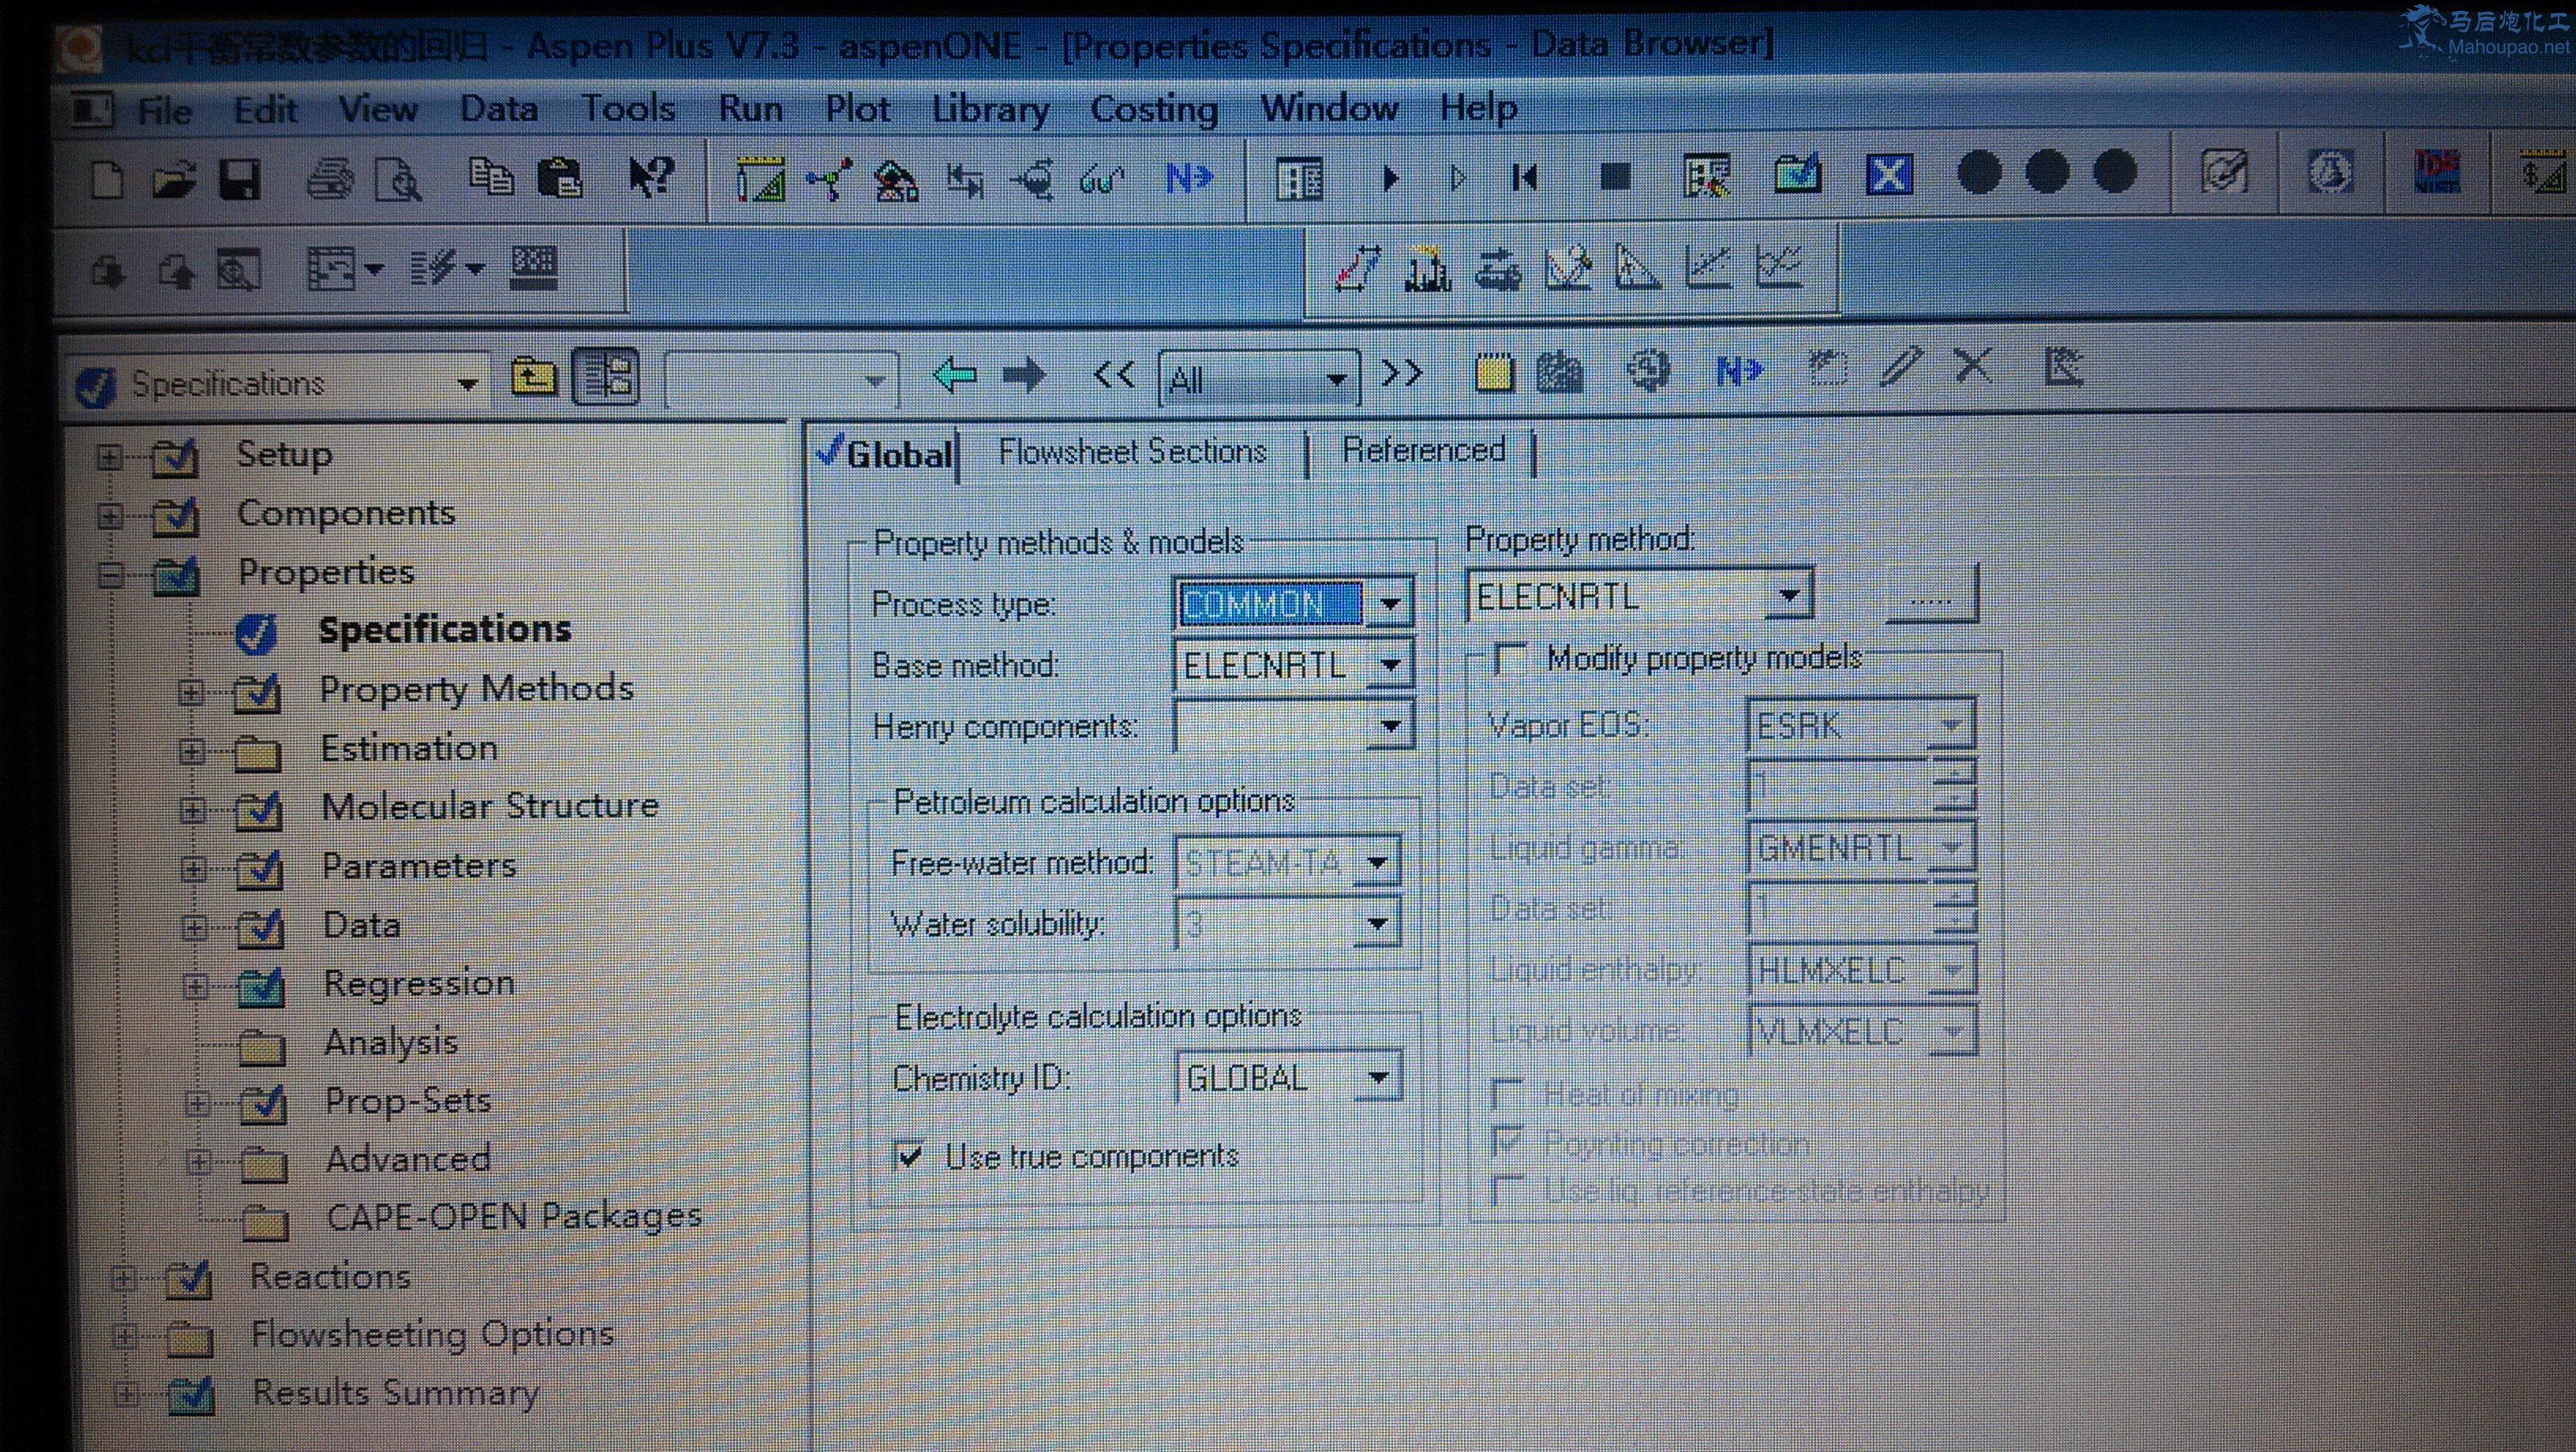Image resolution: width=2576 pixels, height=1452 pixels.
Task: Go forward with the right arrow
Action: pos(1024,375)
